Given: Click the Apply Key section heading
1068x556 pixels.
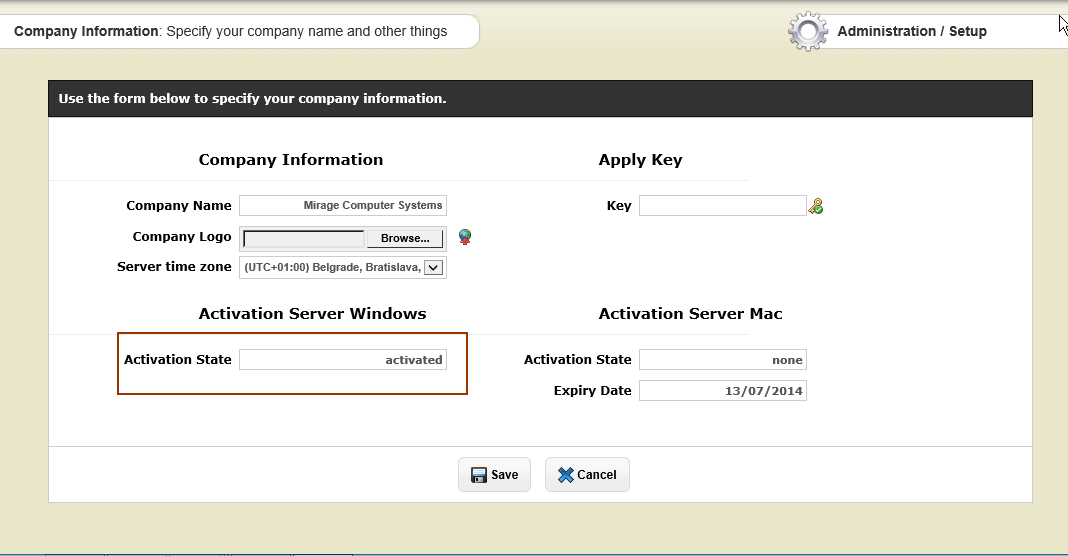Looking at the screenshot, I should tap(640, 160).
